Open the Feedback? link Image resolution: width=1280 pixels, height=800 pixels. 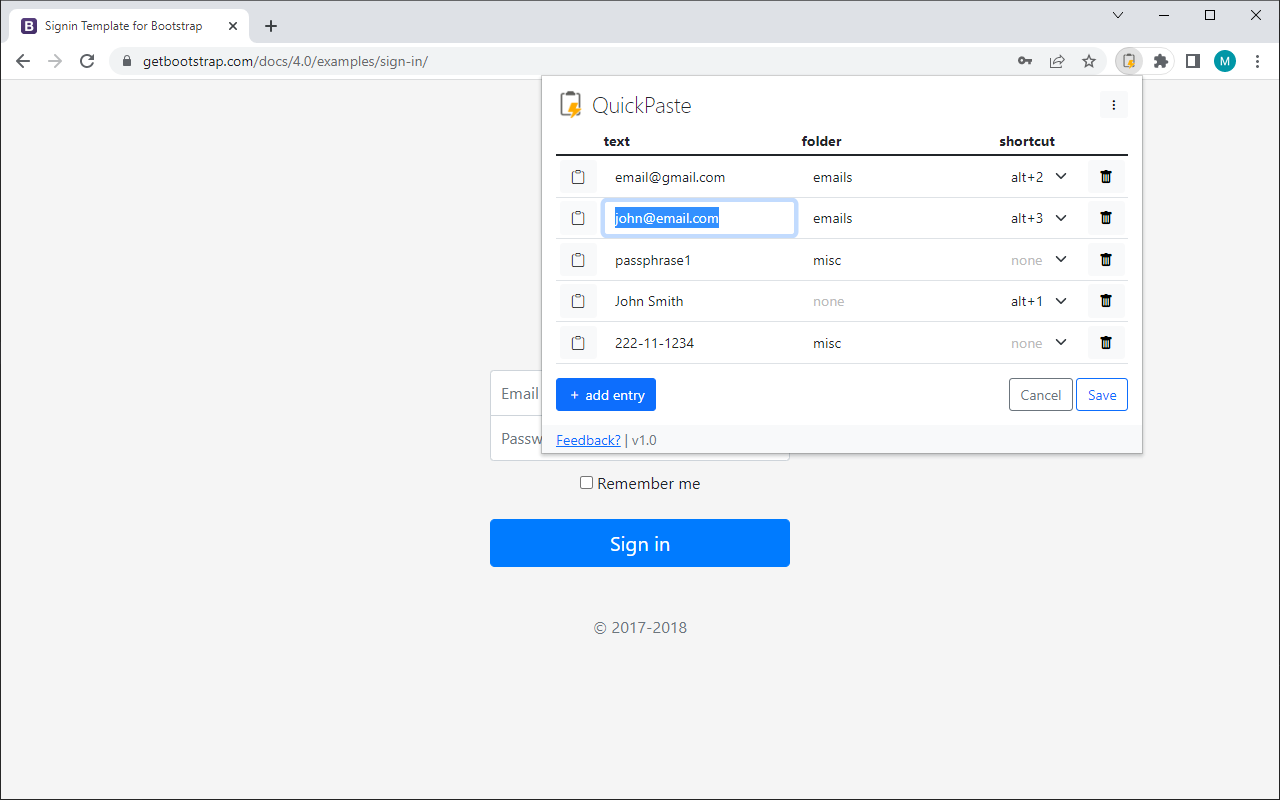[588, 439]
